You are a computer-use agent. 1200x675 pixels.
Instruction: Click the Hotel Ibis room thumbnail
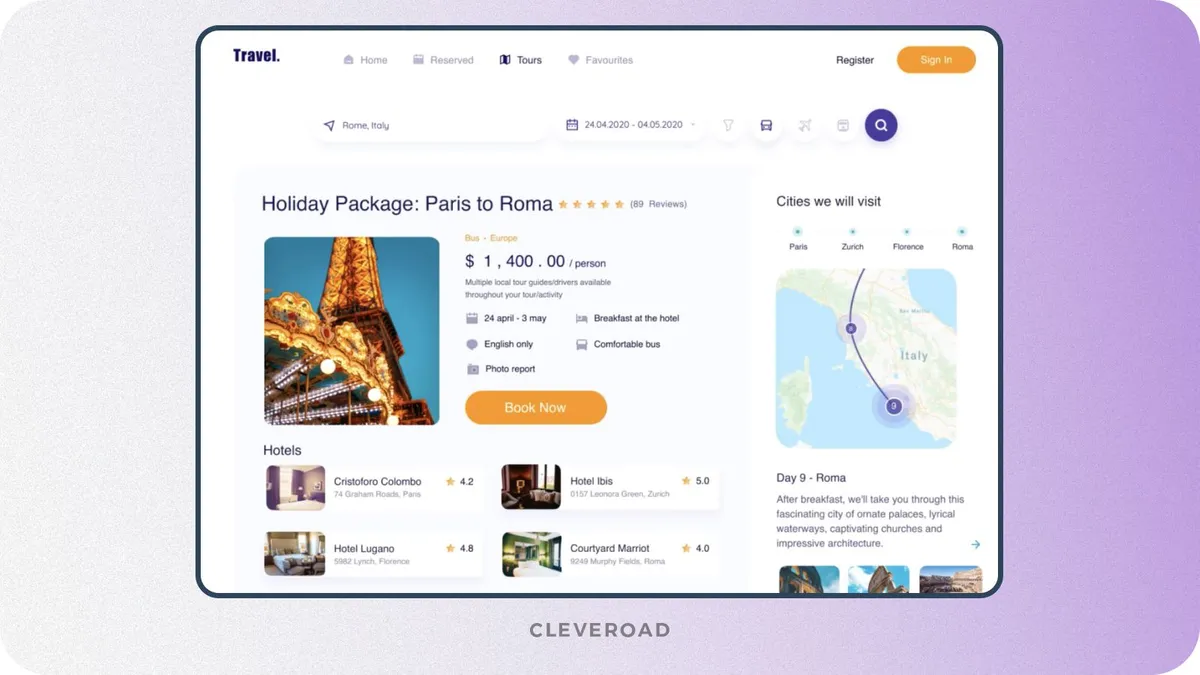coord(531,488)
